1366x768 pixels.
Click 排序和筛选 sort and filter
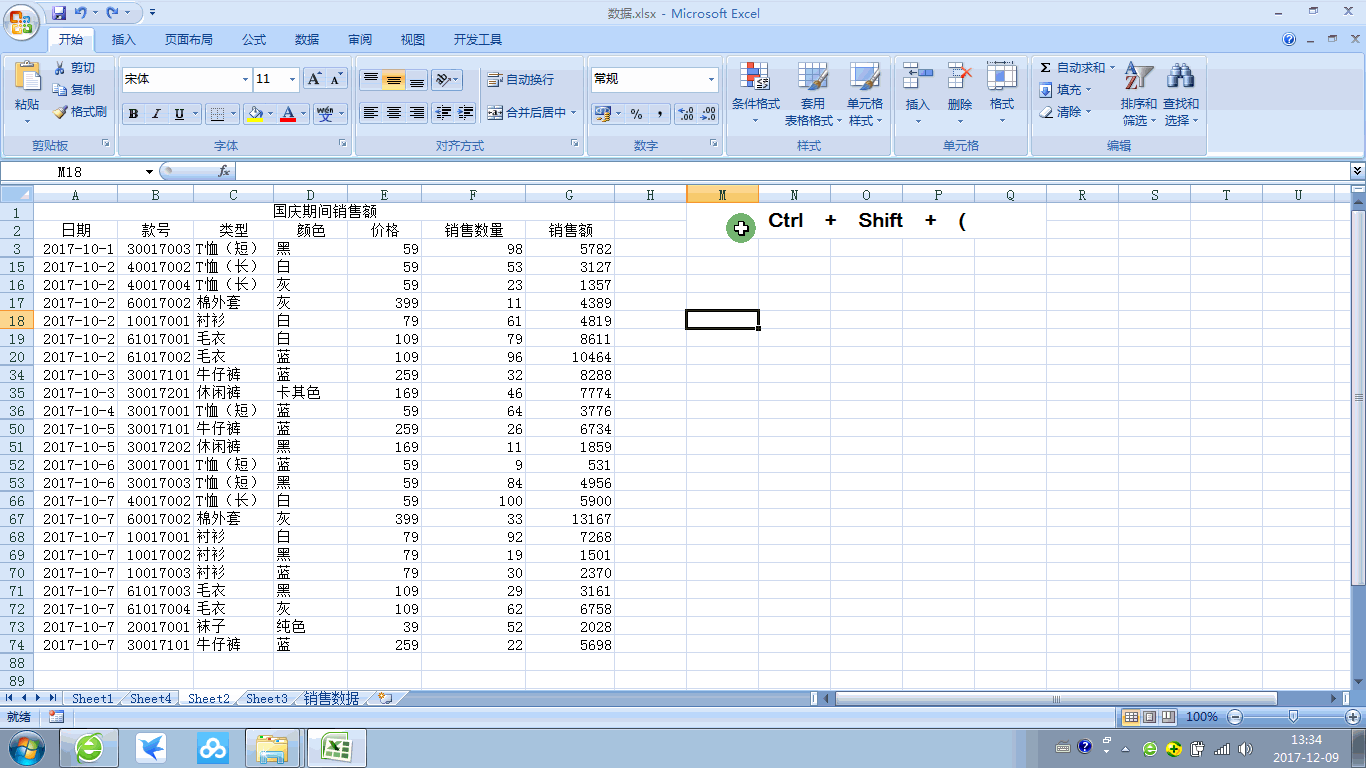1139,94
